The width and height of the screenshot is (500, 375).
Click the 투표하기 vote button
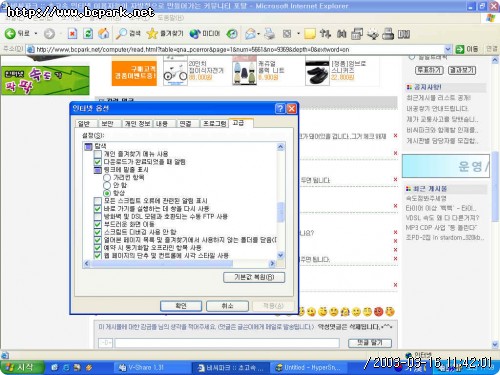[429, 70]
